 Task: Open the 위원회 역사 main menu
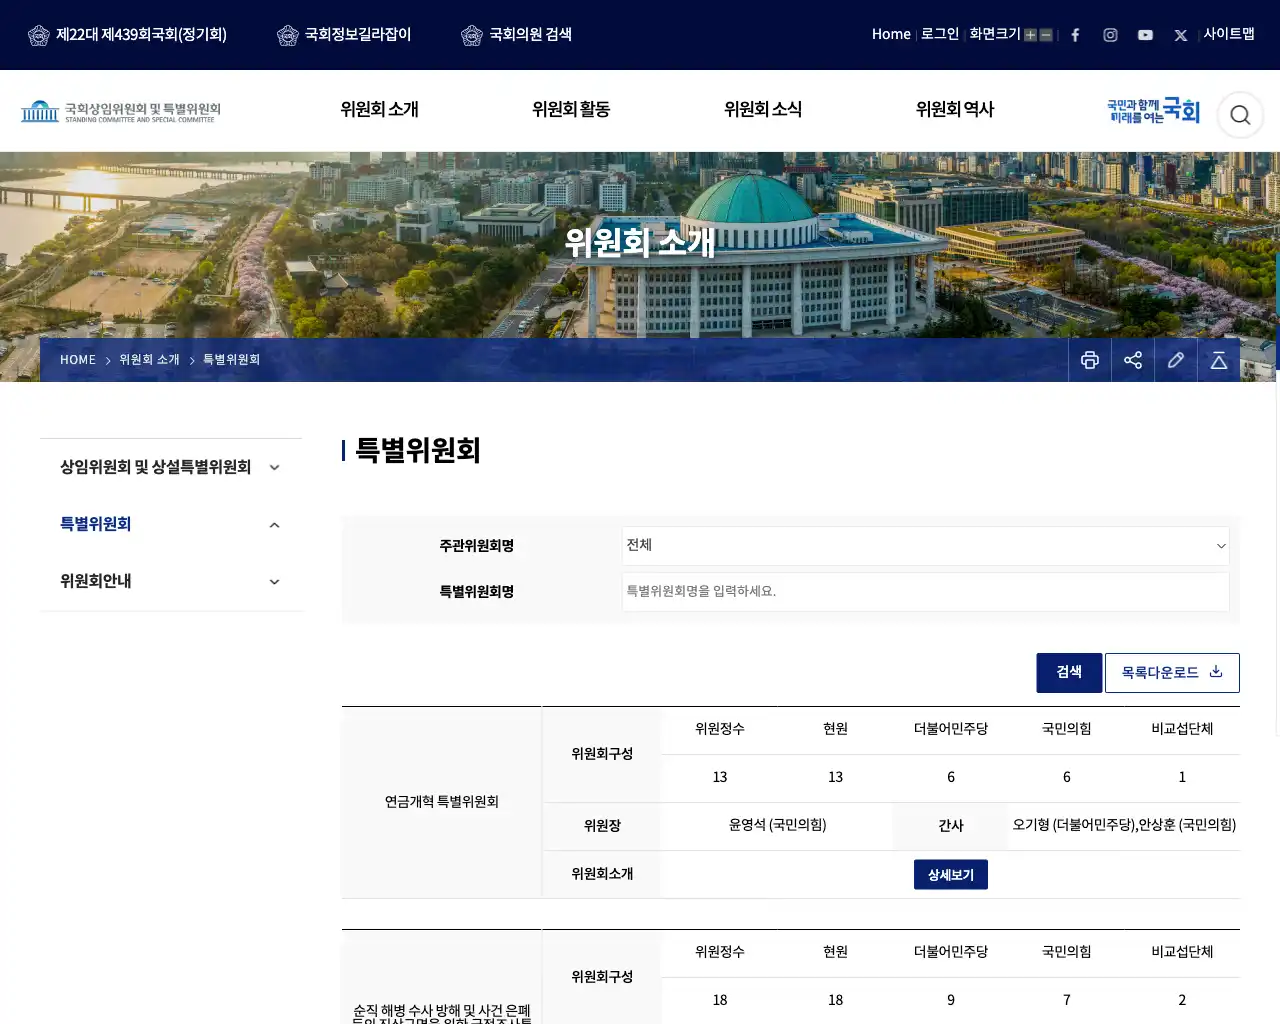coord(955,110)
